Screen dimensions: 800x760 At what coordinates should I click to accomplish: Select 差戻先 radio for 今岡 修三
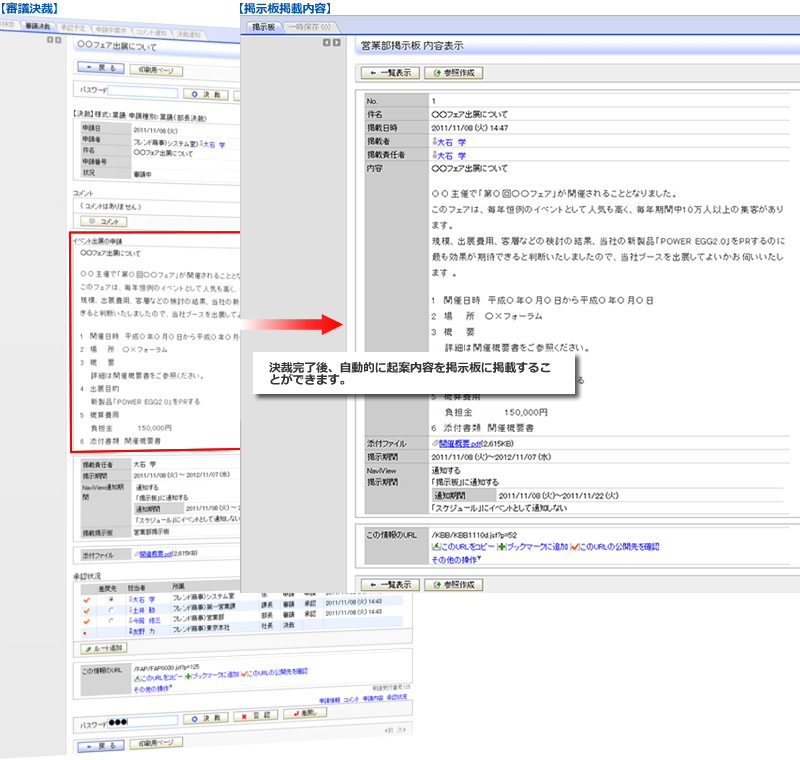pos(111,621)
